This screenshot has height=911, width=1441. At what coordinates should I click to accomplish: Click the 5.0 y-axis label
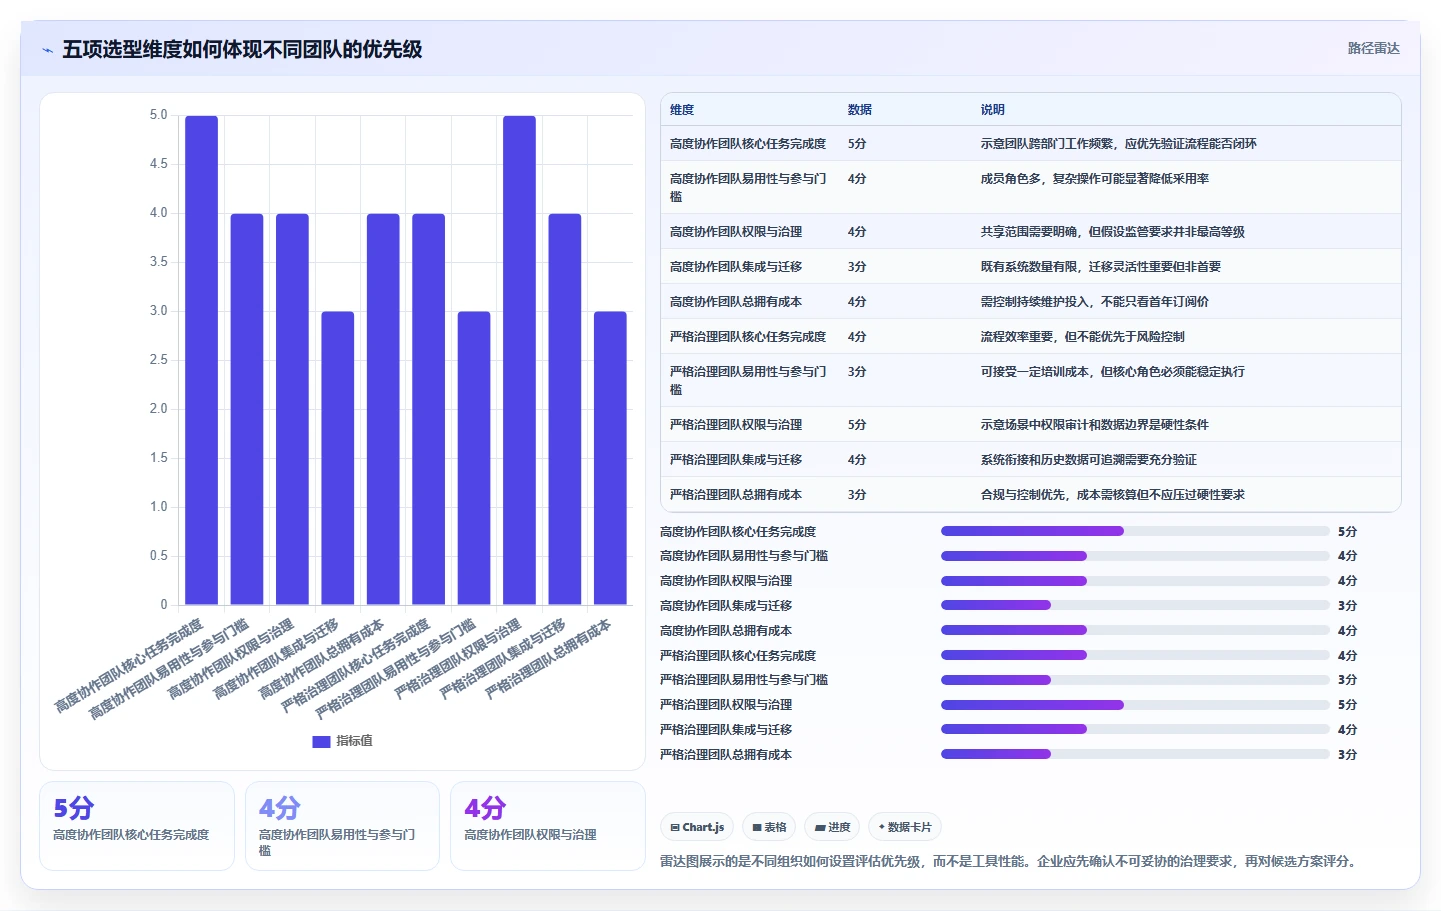click(x=158, y=115)
